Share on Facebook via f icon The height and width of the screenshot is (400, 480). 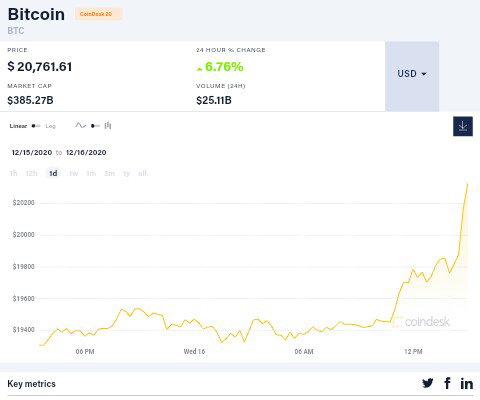(447, 383)
